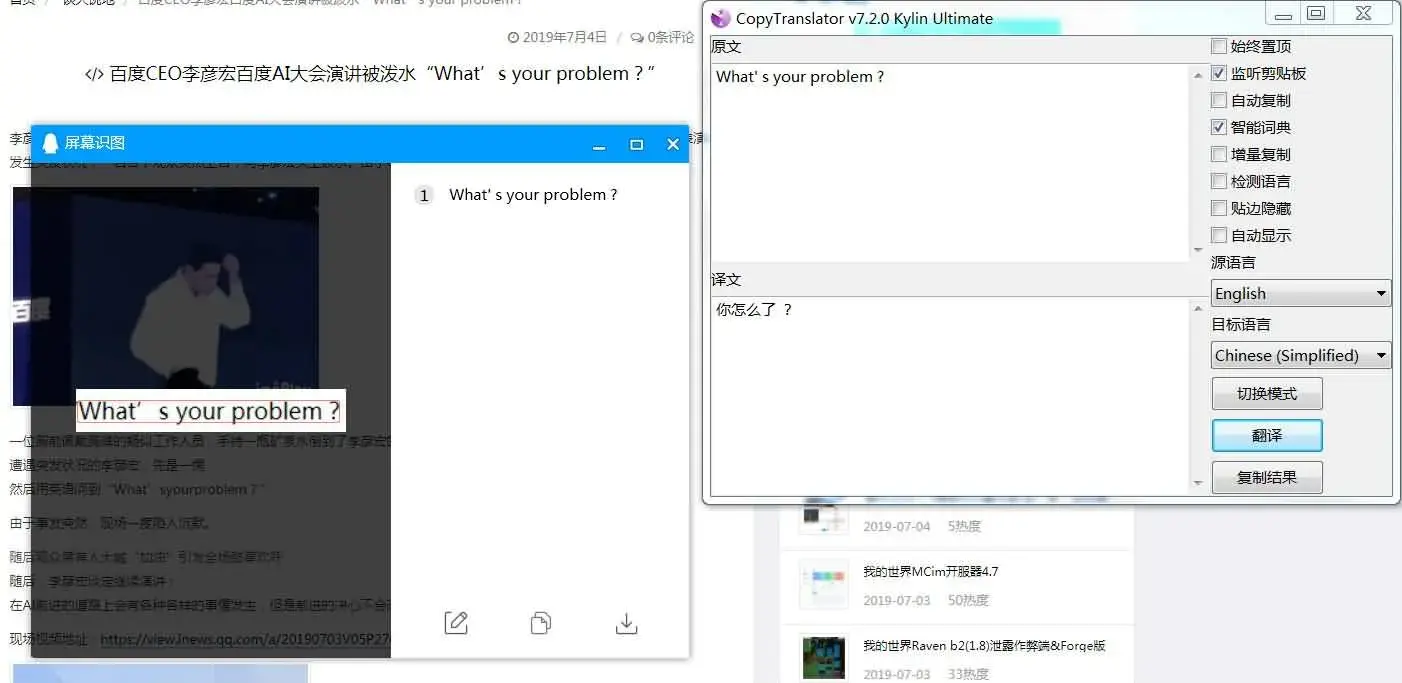Click the clock icon beside 2019年7月4日

(514, 37)
